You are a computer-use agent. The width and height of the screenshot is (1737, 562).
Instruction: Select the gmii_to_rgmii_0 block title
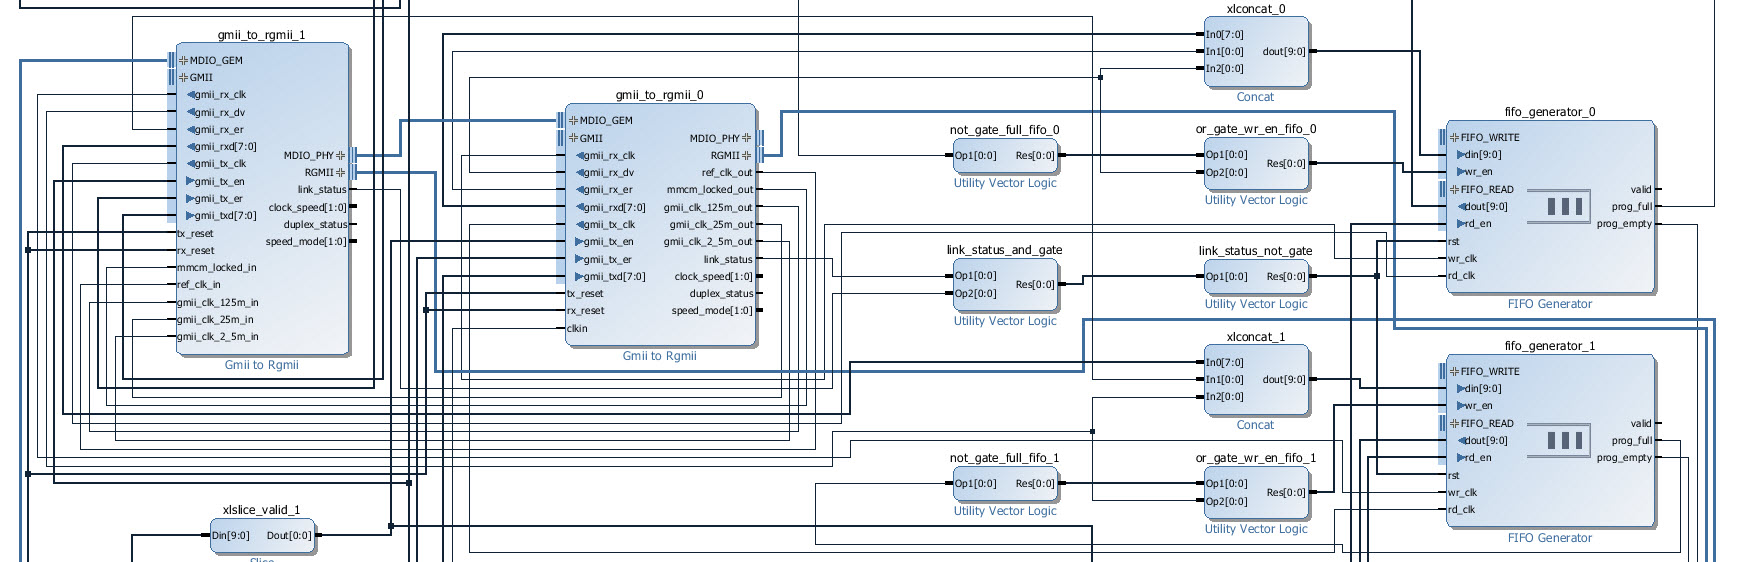(x=660, y=95)
